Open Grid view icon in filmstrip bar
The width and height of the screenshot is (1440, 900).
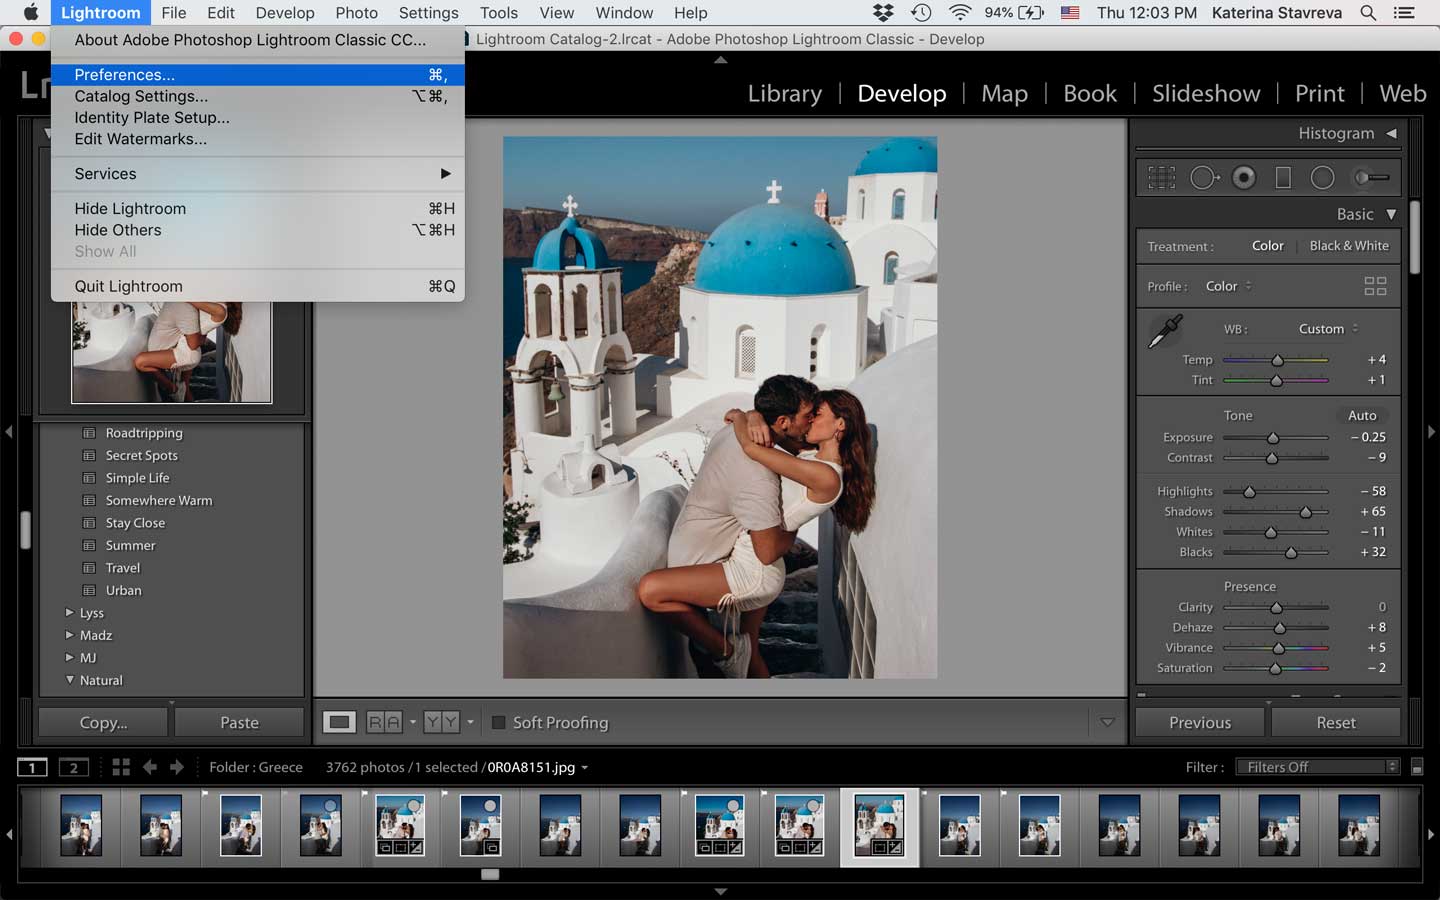point(121,767)
